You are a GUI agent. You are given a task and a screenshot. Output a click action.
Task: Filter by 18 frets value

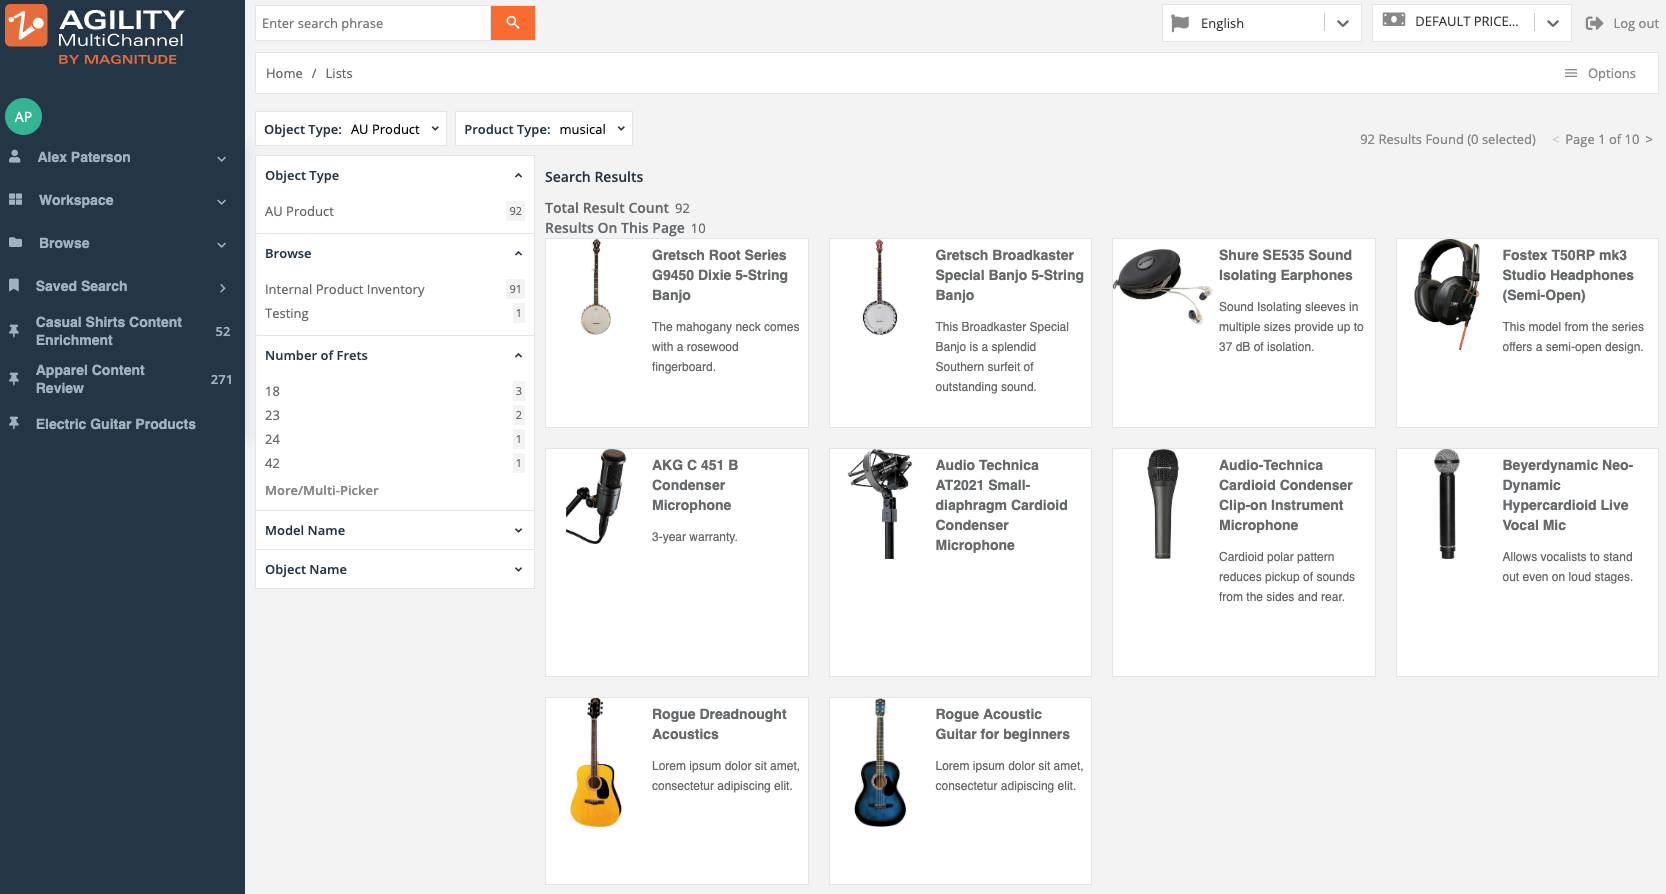tap(272, 391)
